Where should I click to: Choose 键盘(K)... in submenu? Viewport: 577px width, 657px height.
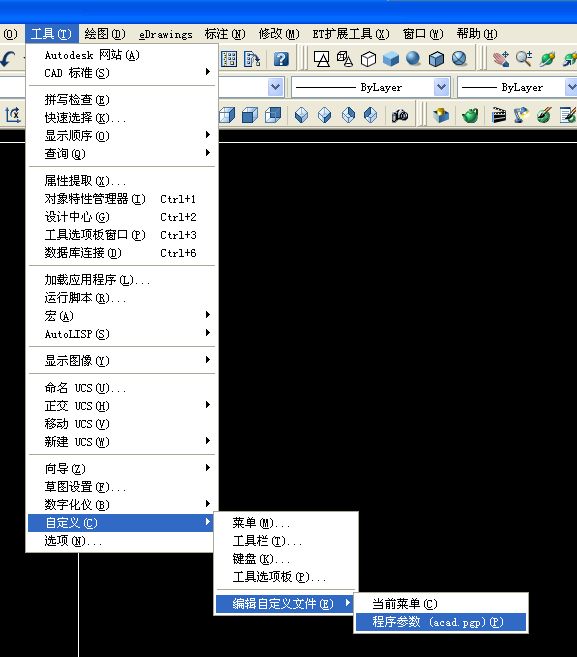[286, 559]
